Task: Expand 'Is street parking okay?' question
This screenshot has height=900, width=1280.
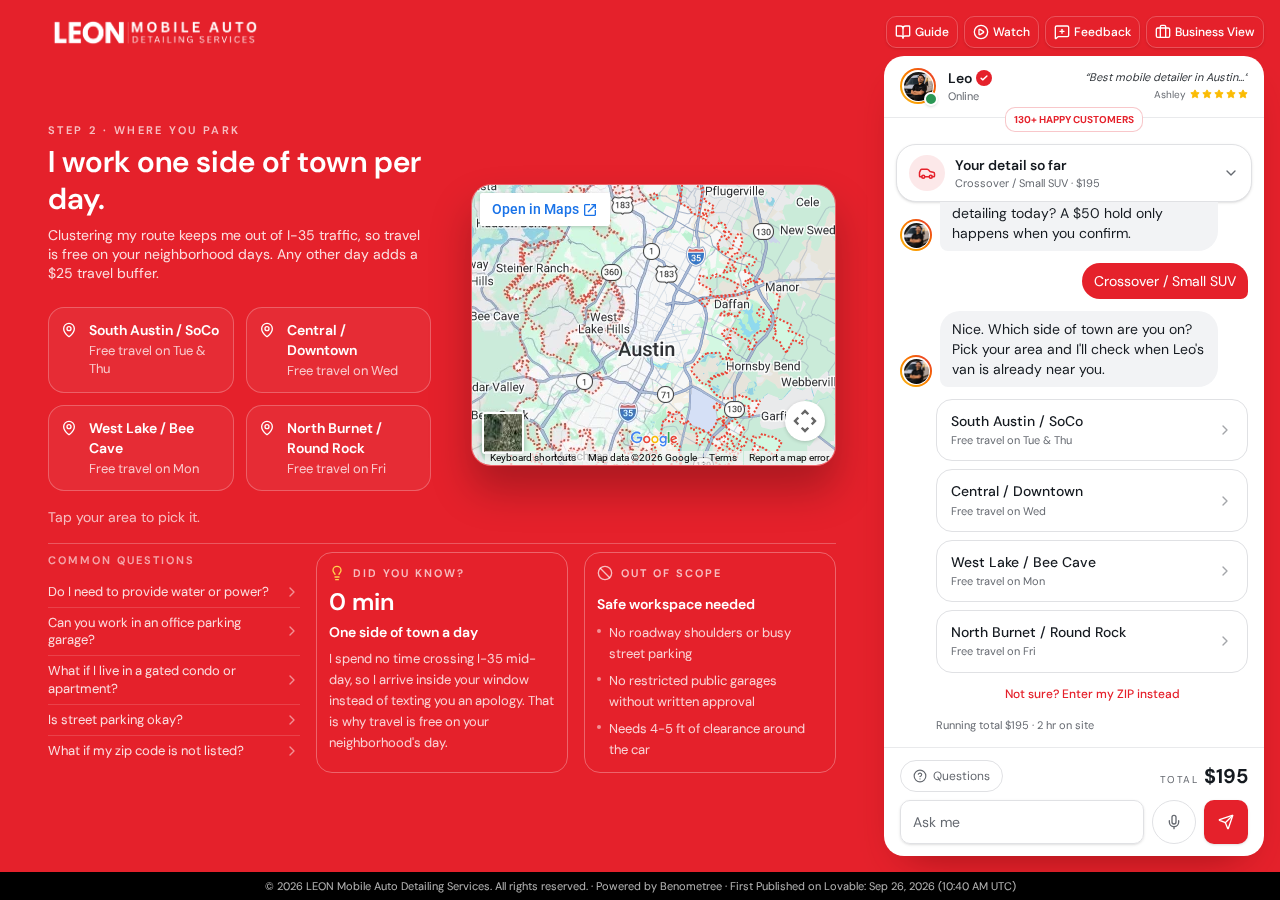Action: (x=174, y=720)
